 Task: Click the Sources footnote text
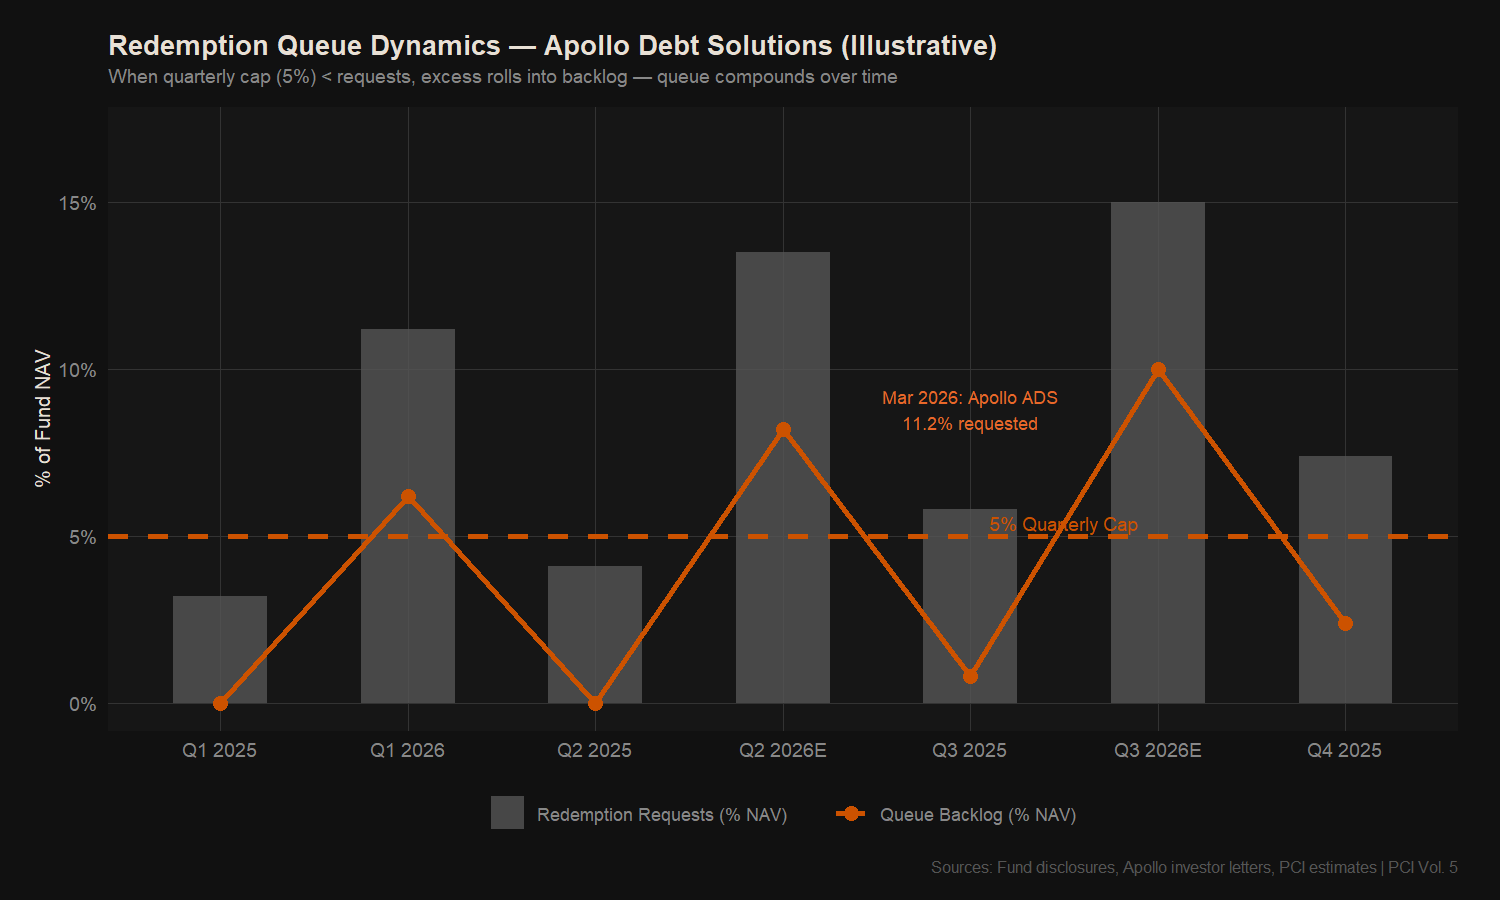[1193, 867]
